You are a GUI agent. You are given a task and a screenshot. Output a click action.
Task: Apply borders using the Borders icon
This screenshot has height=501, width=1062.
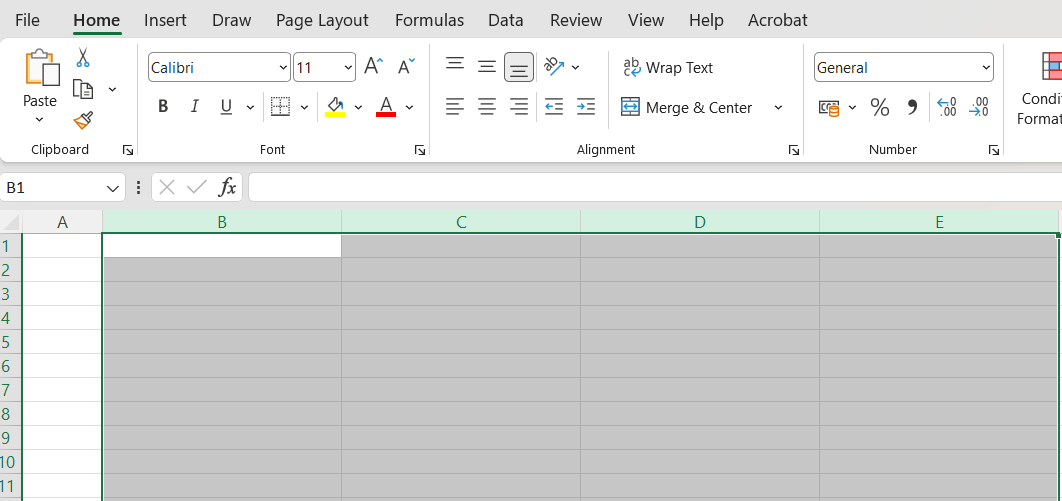coord(280,106)
